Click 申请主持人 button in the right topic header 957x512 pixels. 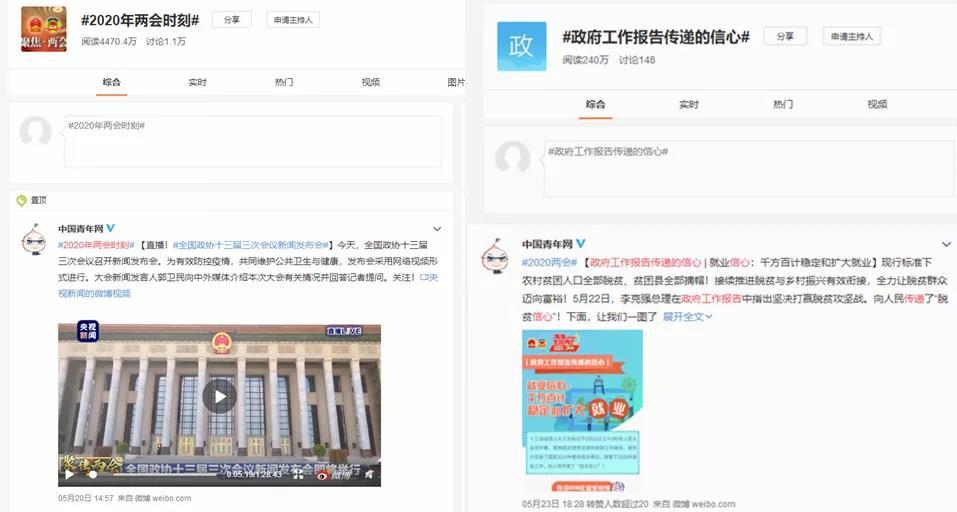click(x=852, y=36)
